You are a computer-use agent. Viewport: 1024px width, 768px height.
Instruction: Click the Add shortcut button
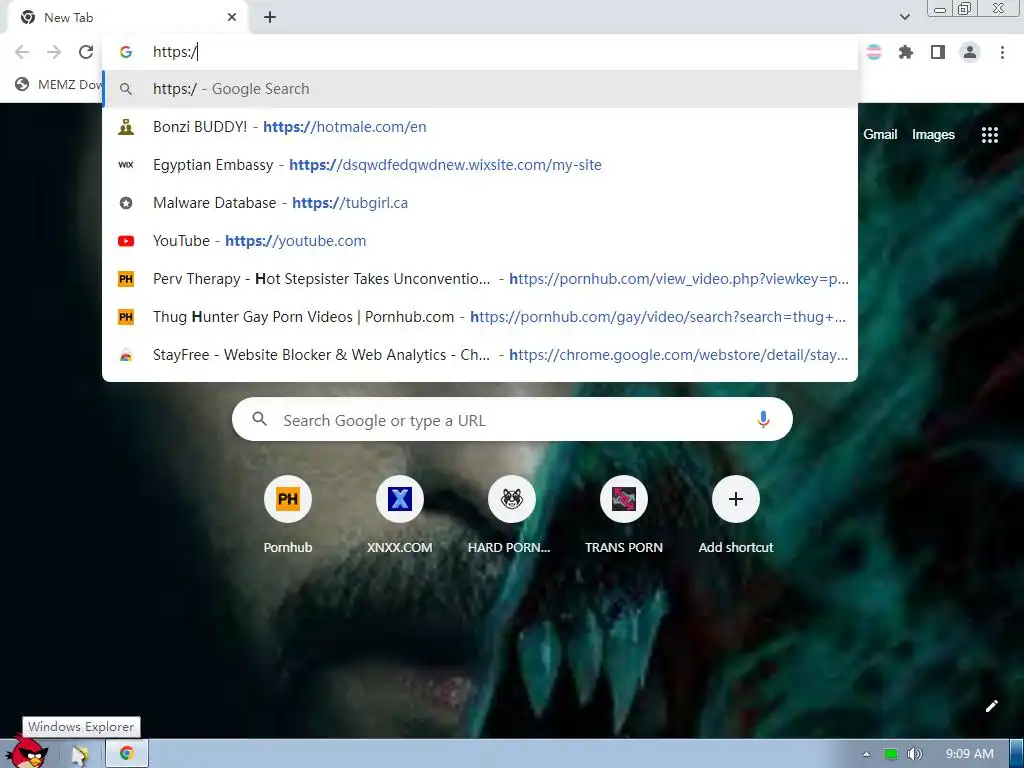tap(735, 516)
